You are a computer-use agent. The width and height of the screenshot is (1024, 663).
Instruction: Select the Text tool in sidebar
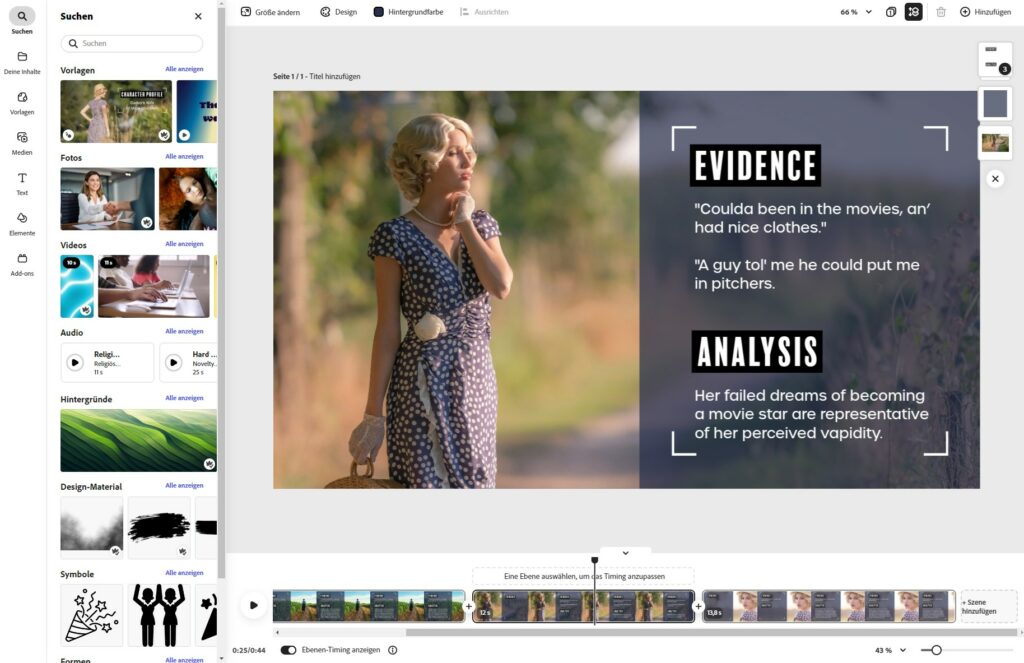[x=22, y=184]
